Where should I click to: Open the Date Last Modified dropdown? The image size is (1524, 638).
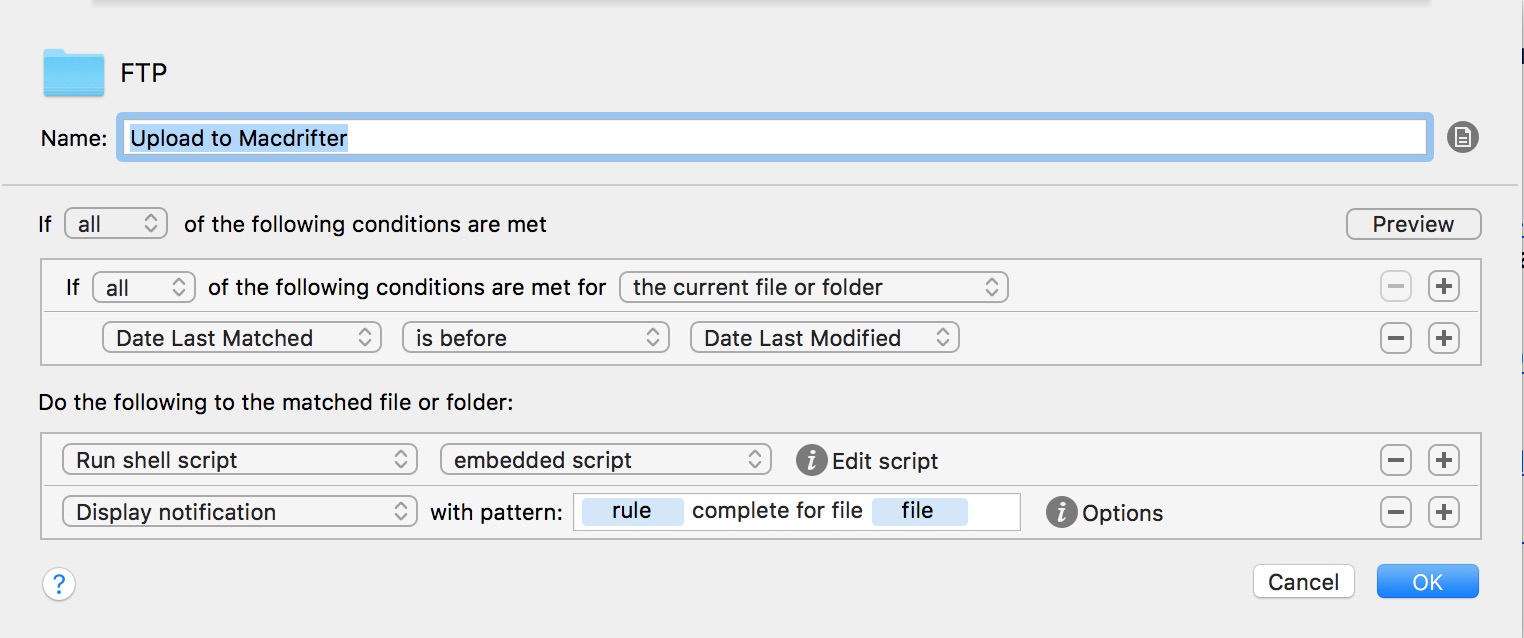(823, 337)
